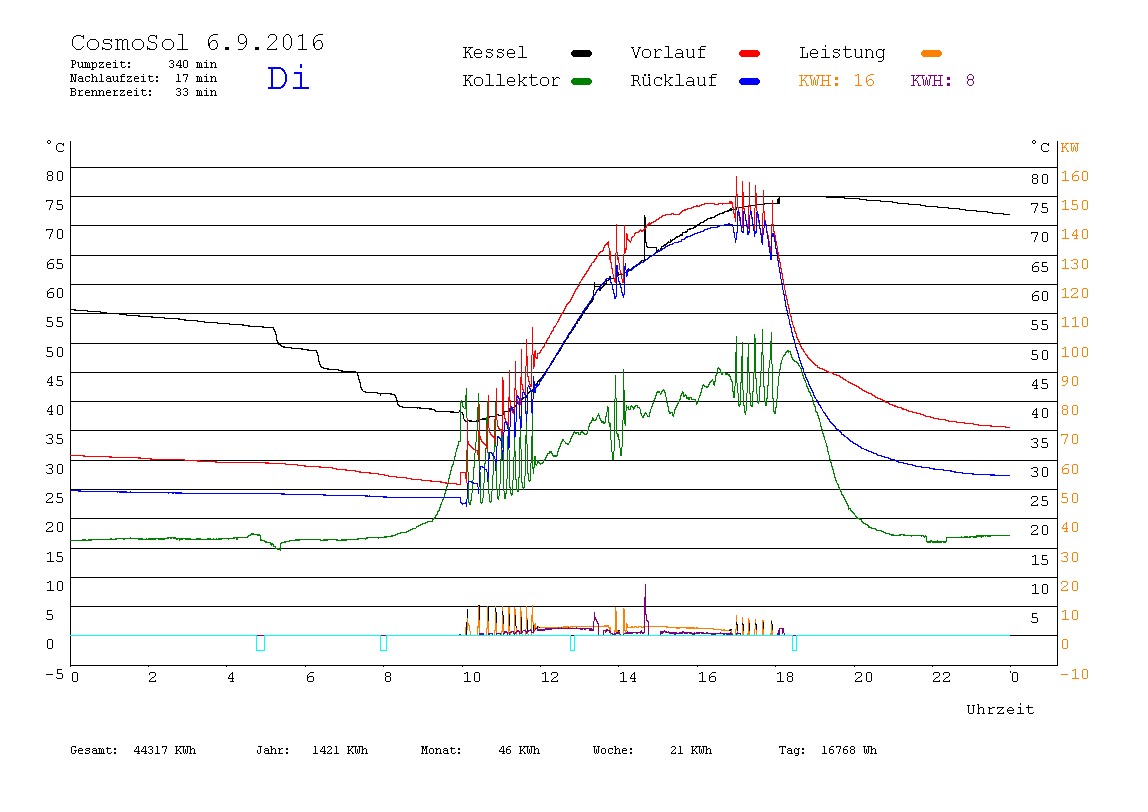This screenshot has width=1148, height=812.
Task: Click the 'Tag:' label in the footer
Action: pos(791,750)
